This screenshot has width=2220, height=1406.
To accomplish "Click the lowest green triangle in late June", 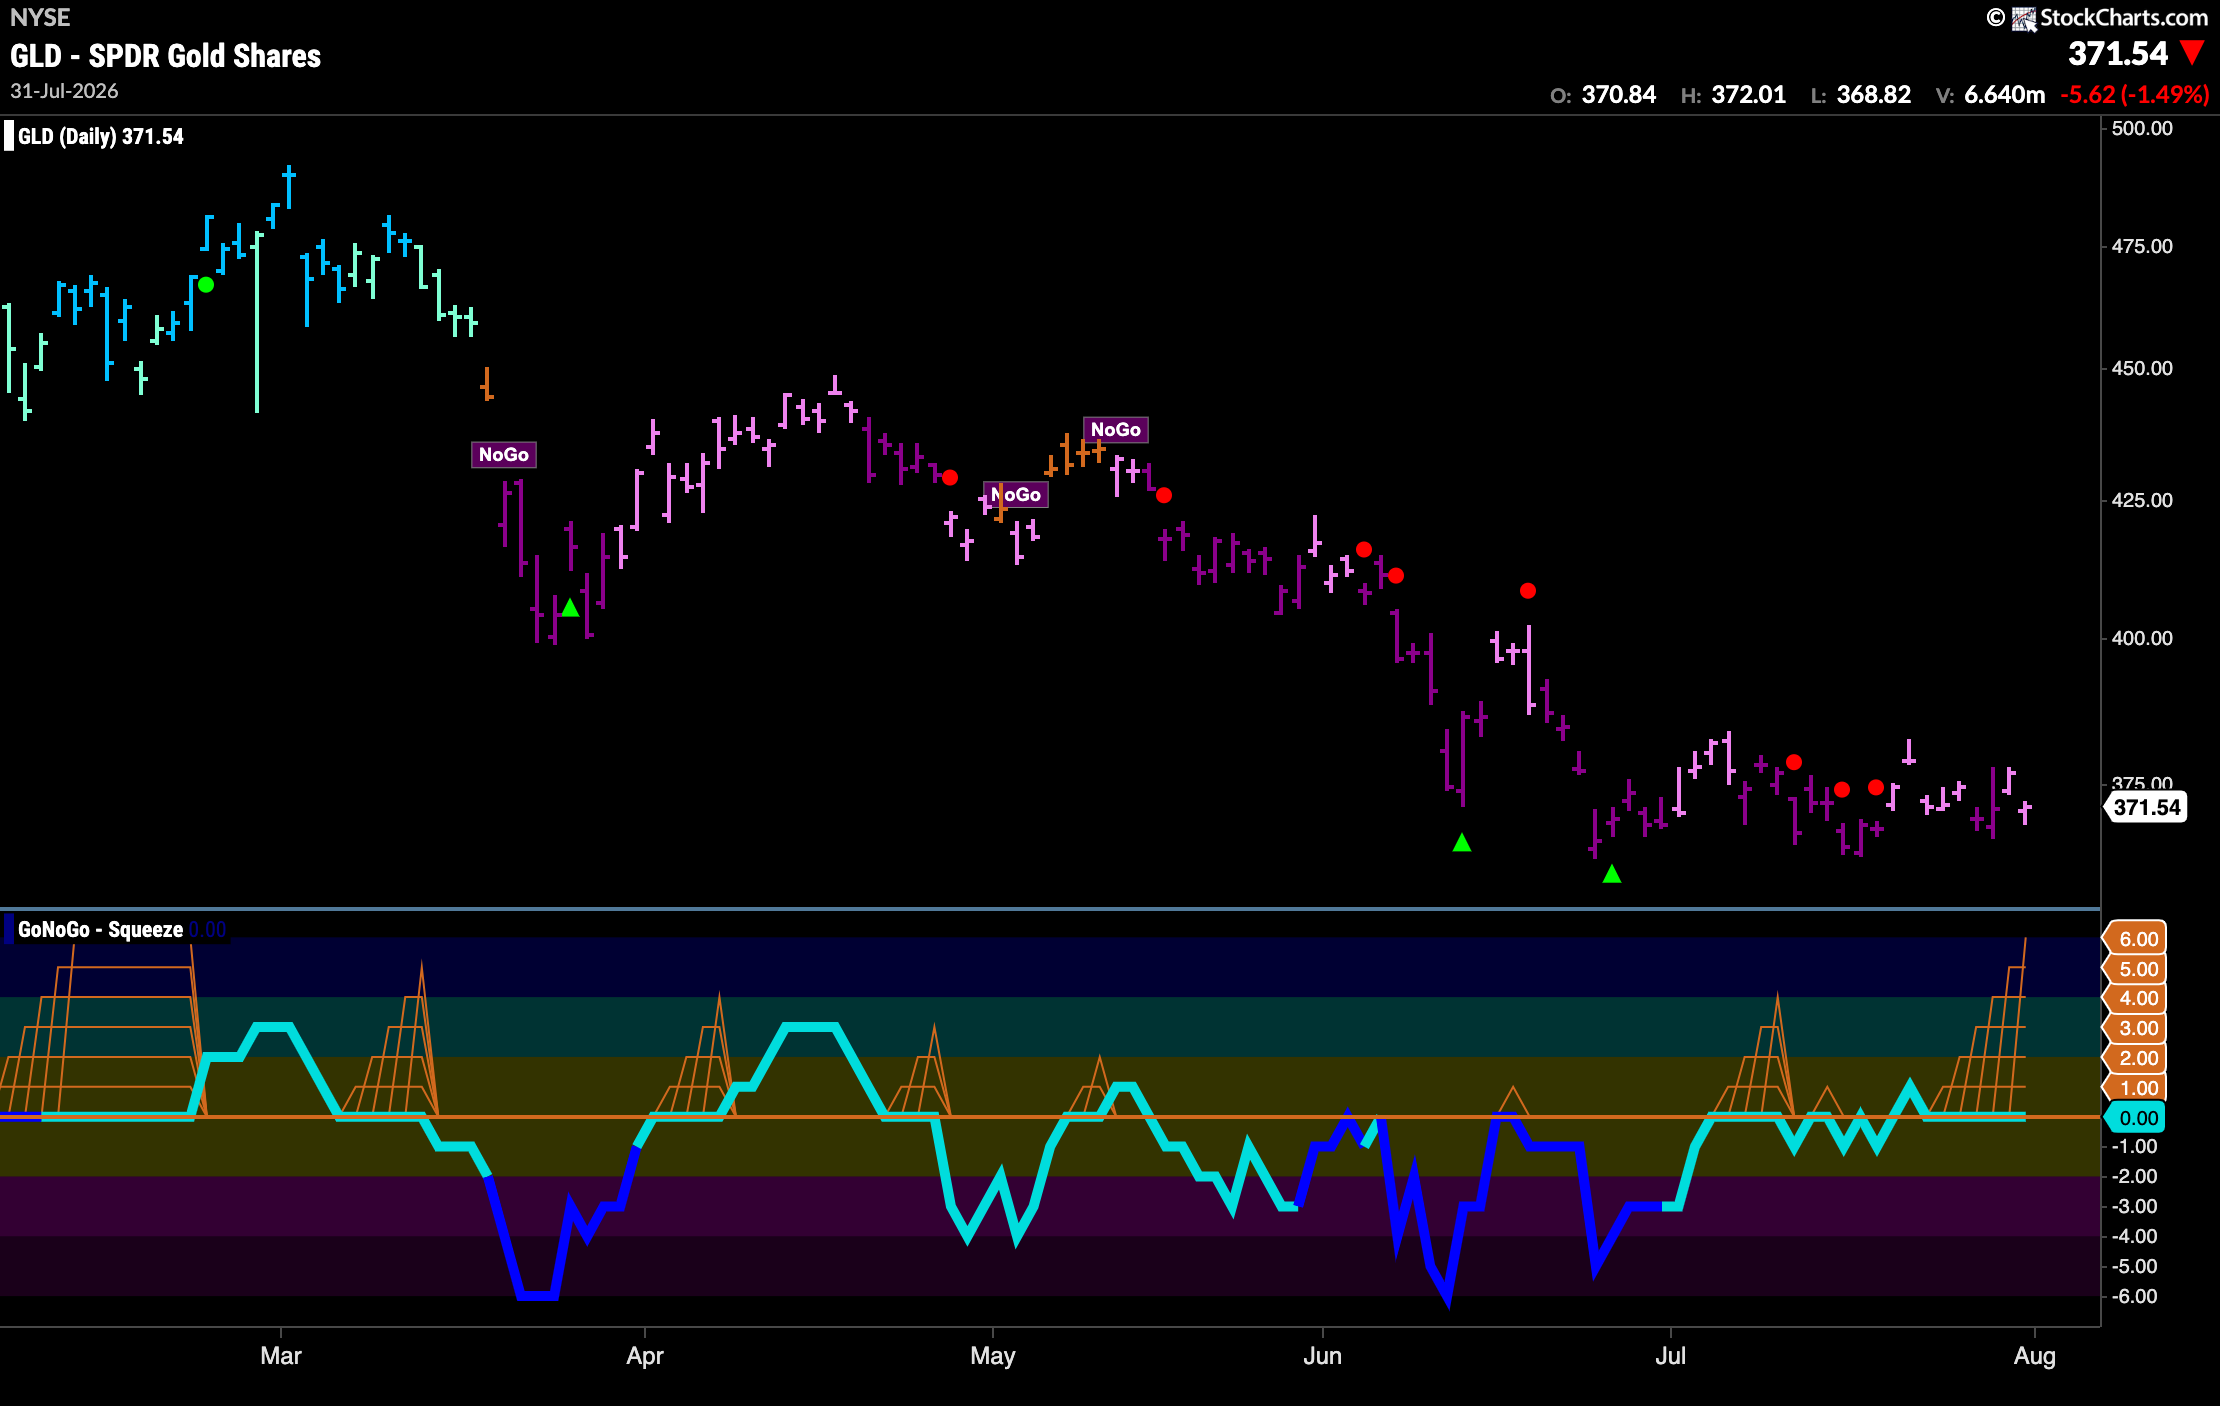I will 1612,874.
